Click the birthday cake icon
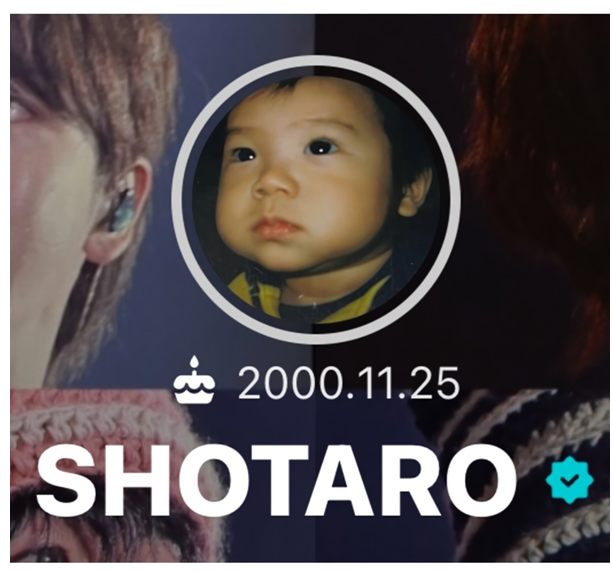612x572 pixels. tap(194, 379)
